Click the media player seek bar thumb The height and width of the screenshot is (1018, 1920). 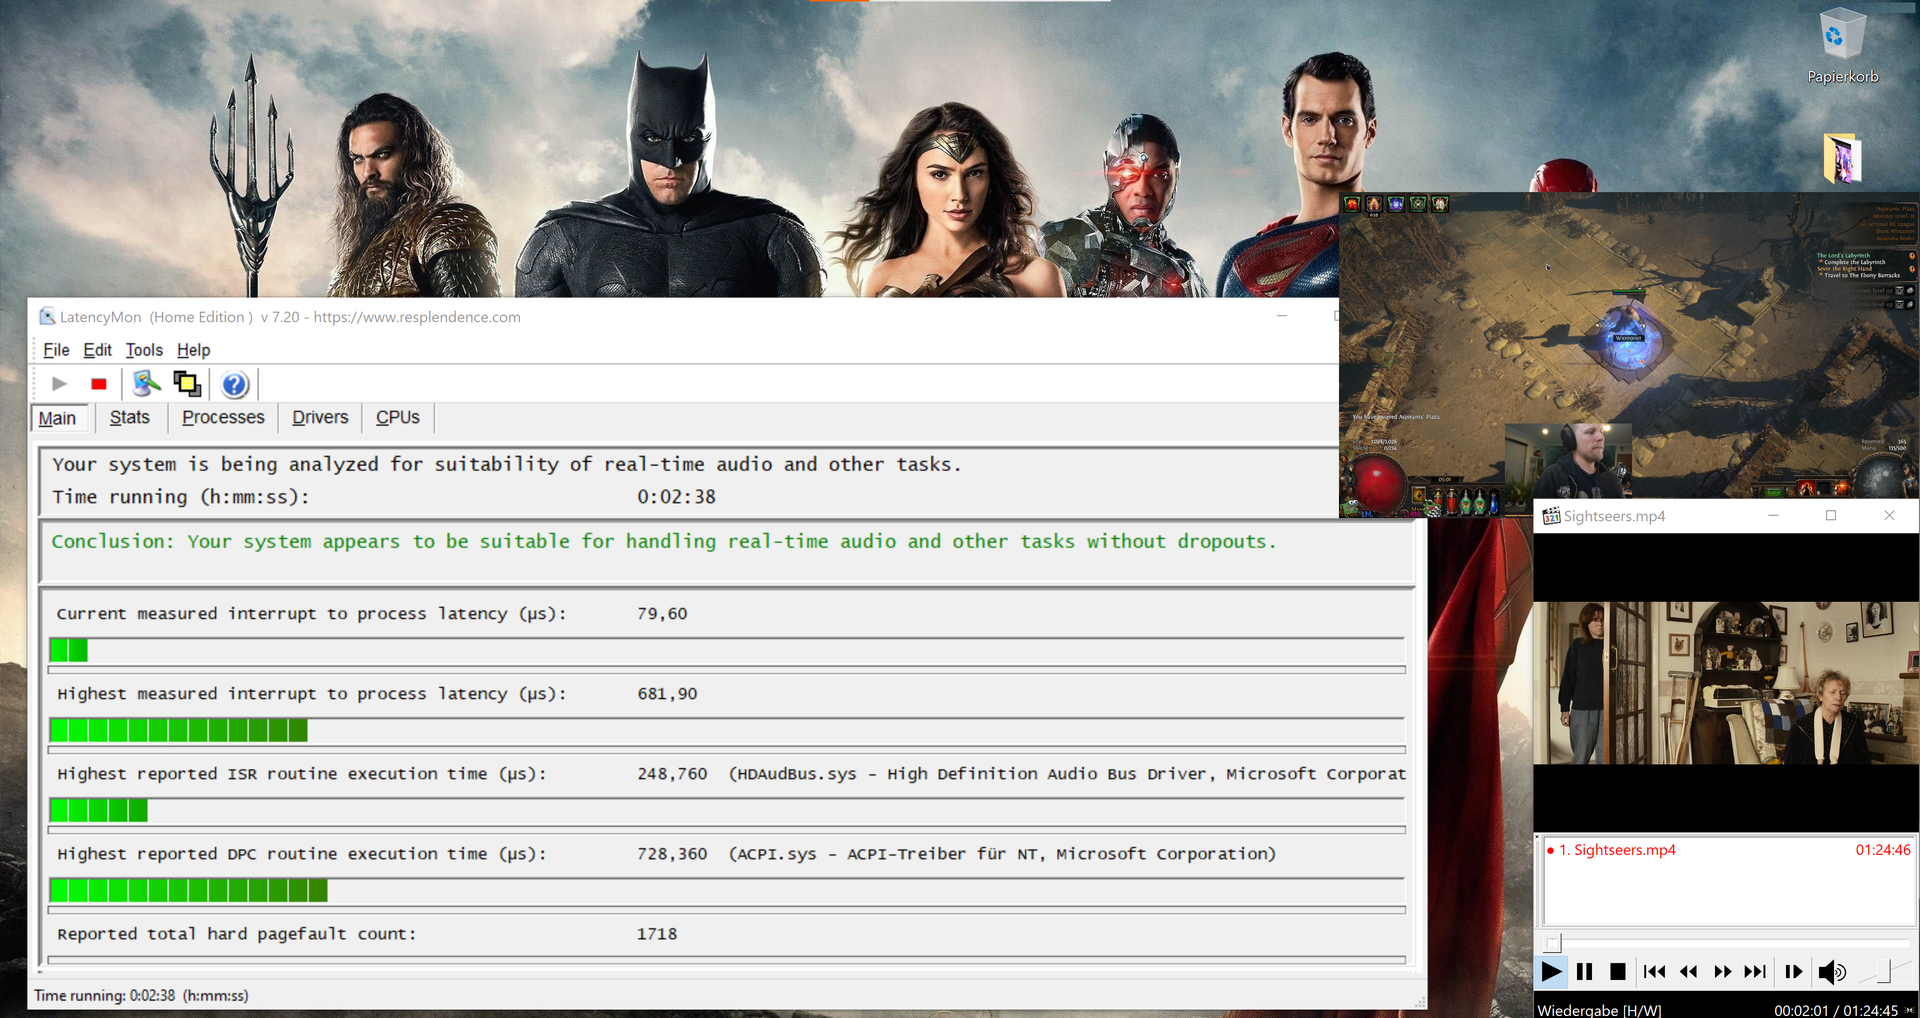point(1552,943)
